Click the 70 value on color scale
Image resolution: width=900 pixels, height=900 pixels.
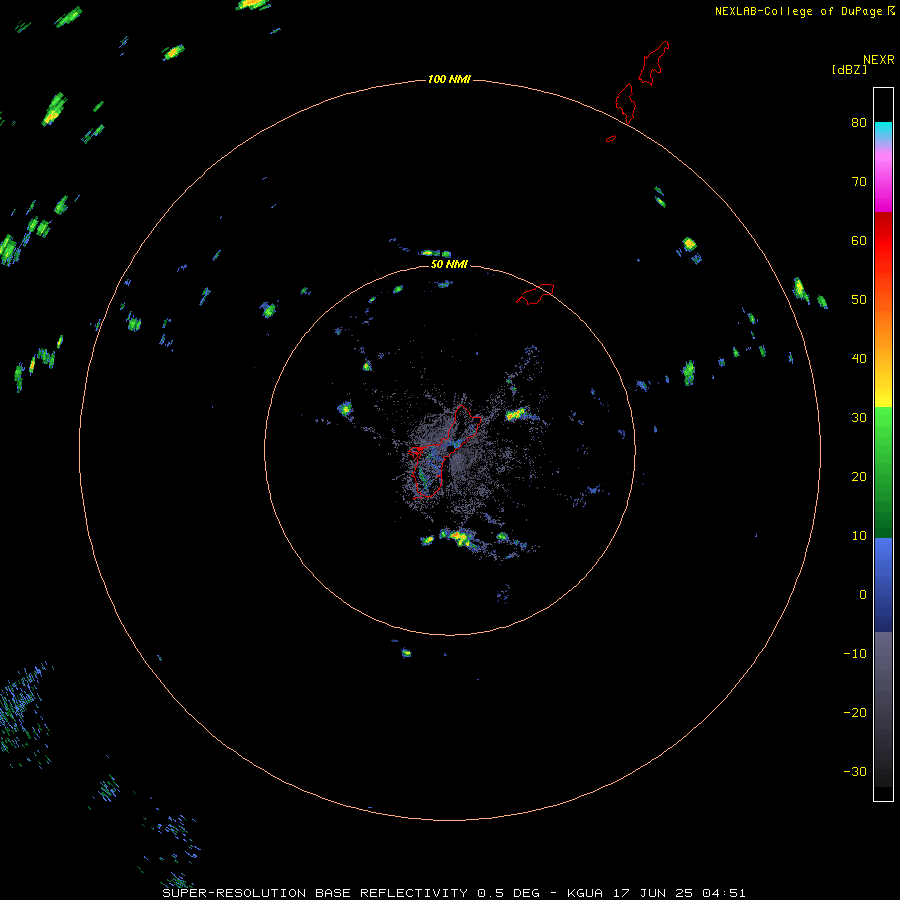click(859, 181)
